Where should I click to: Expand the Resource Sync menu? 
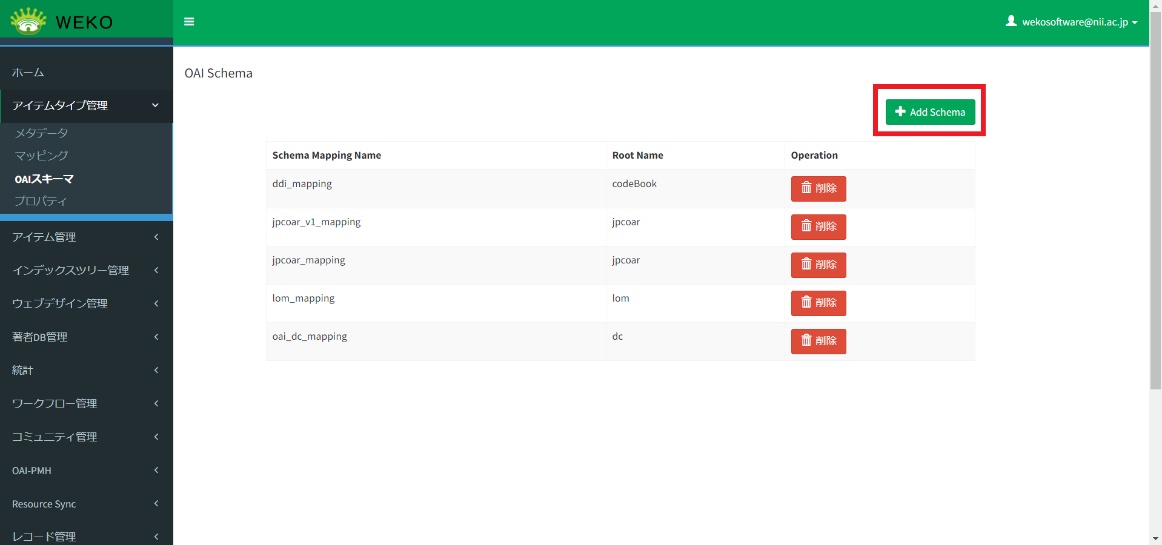(86, 504)
